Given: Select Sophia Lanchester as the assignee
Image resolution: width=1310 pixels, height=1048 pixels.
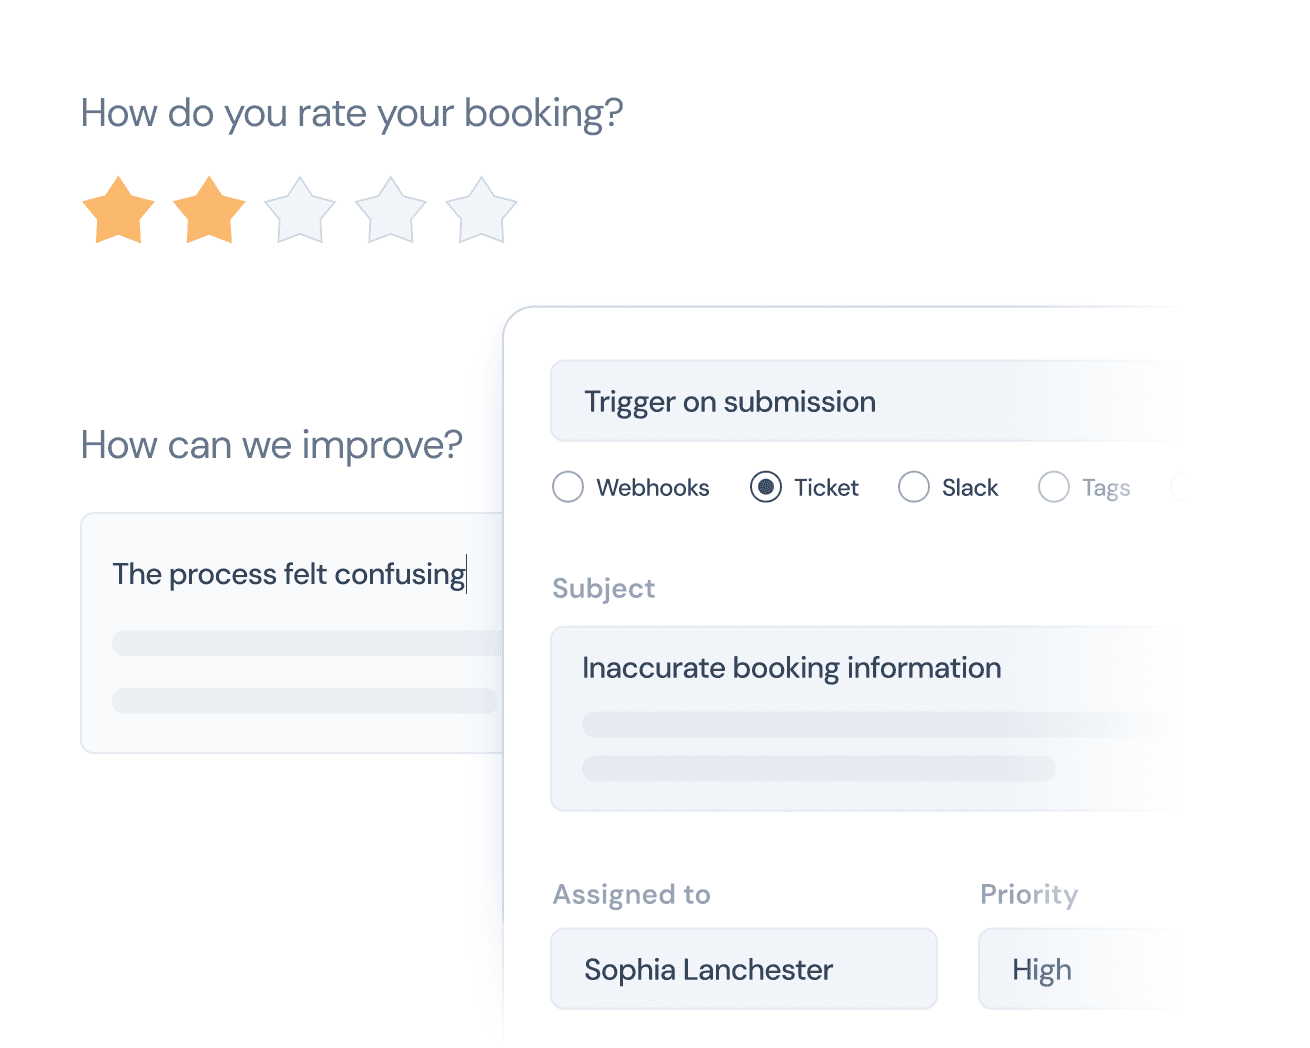Looking at the screenshot, I should 707,968.
